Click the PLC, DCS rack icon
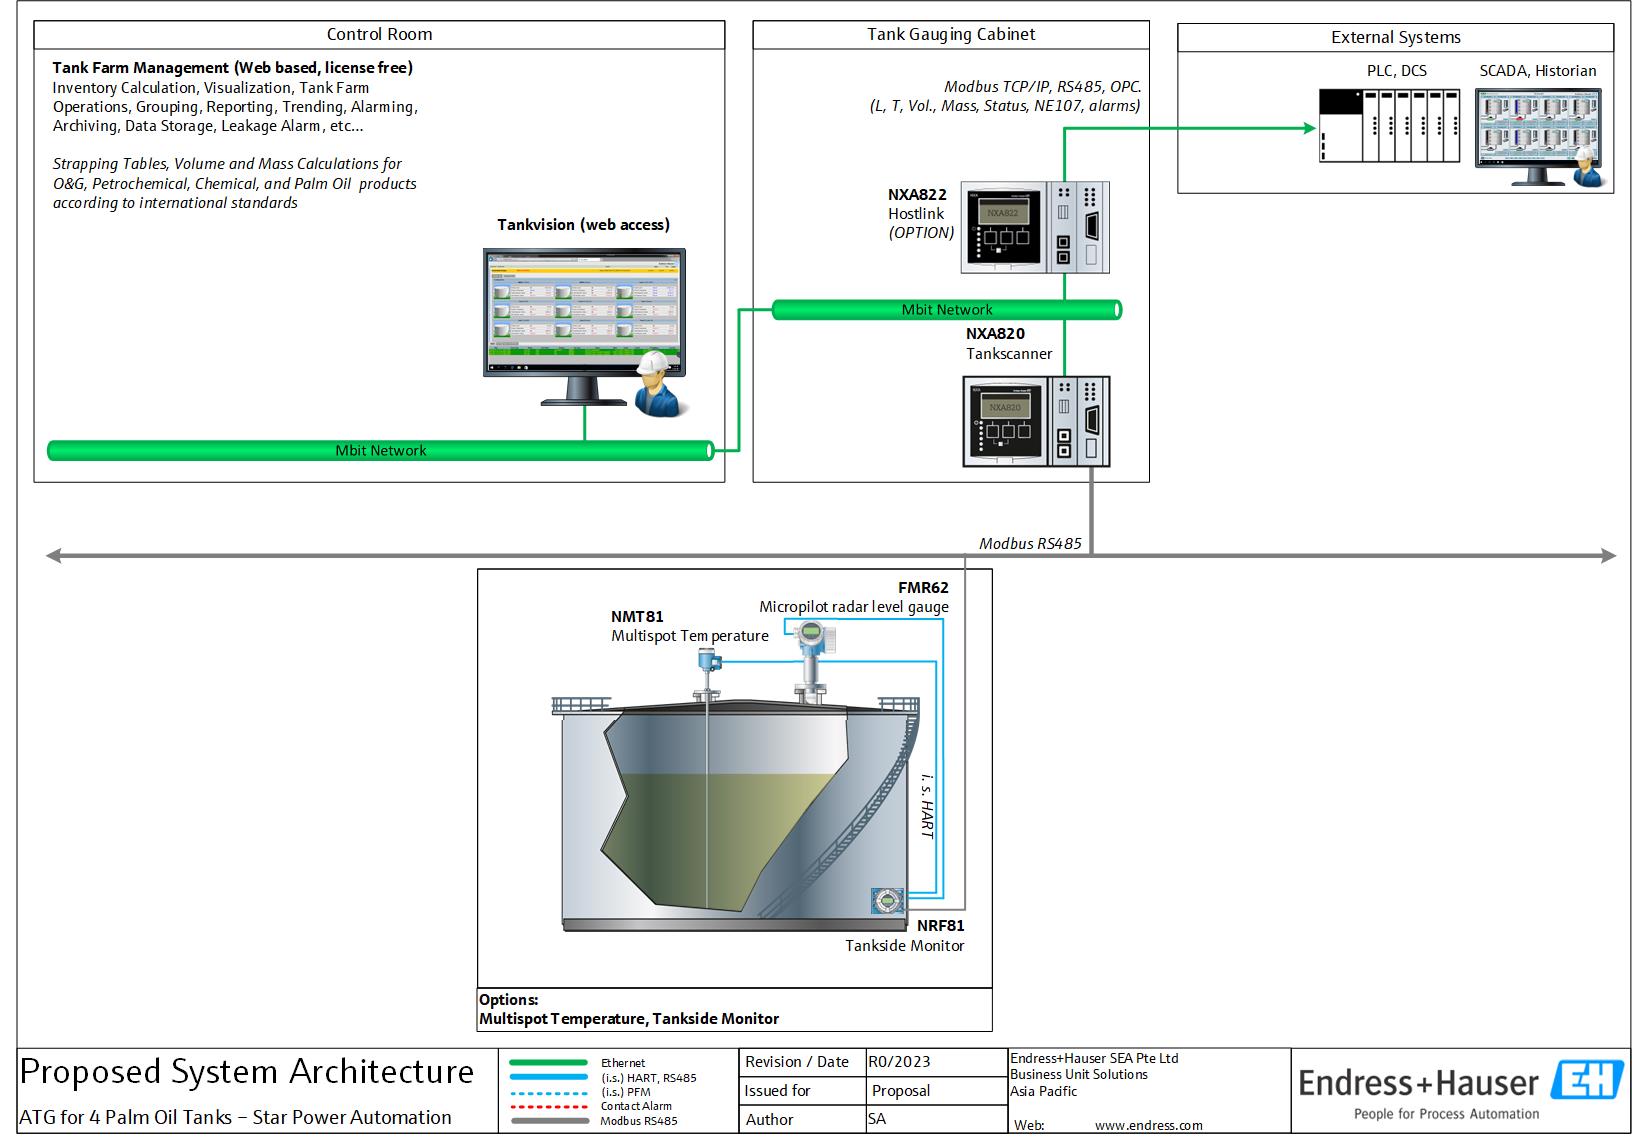The width and height of the screenshot is (1632, 1141). 1389,125
